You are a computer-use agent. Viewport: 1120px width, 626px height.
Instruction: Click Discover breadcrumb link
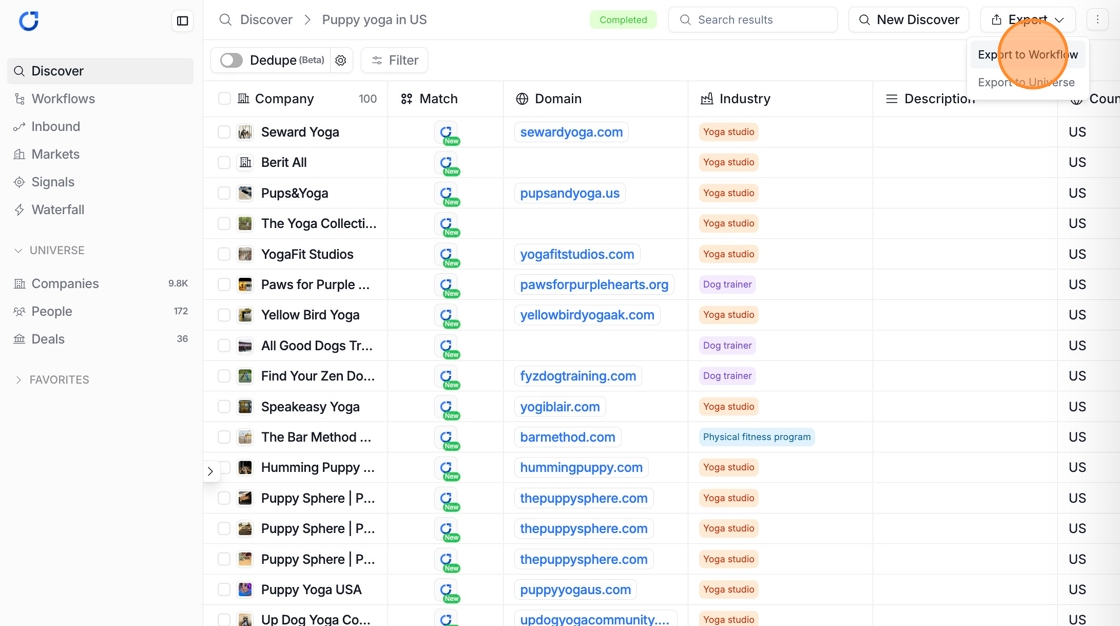pos(266,20)
